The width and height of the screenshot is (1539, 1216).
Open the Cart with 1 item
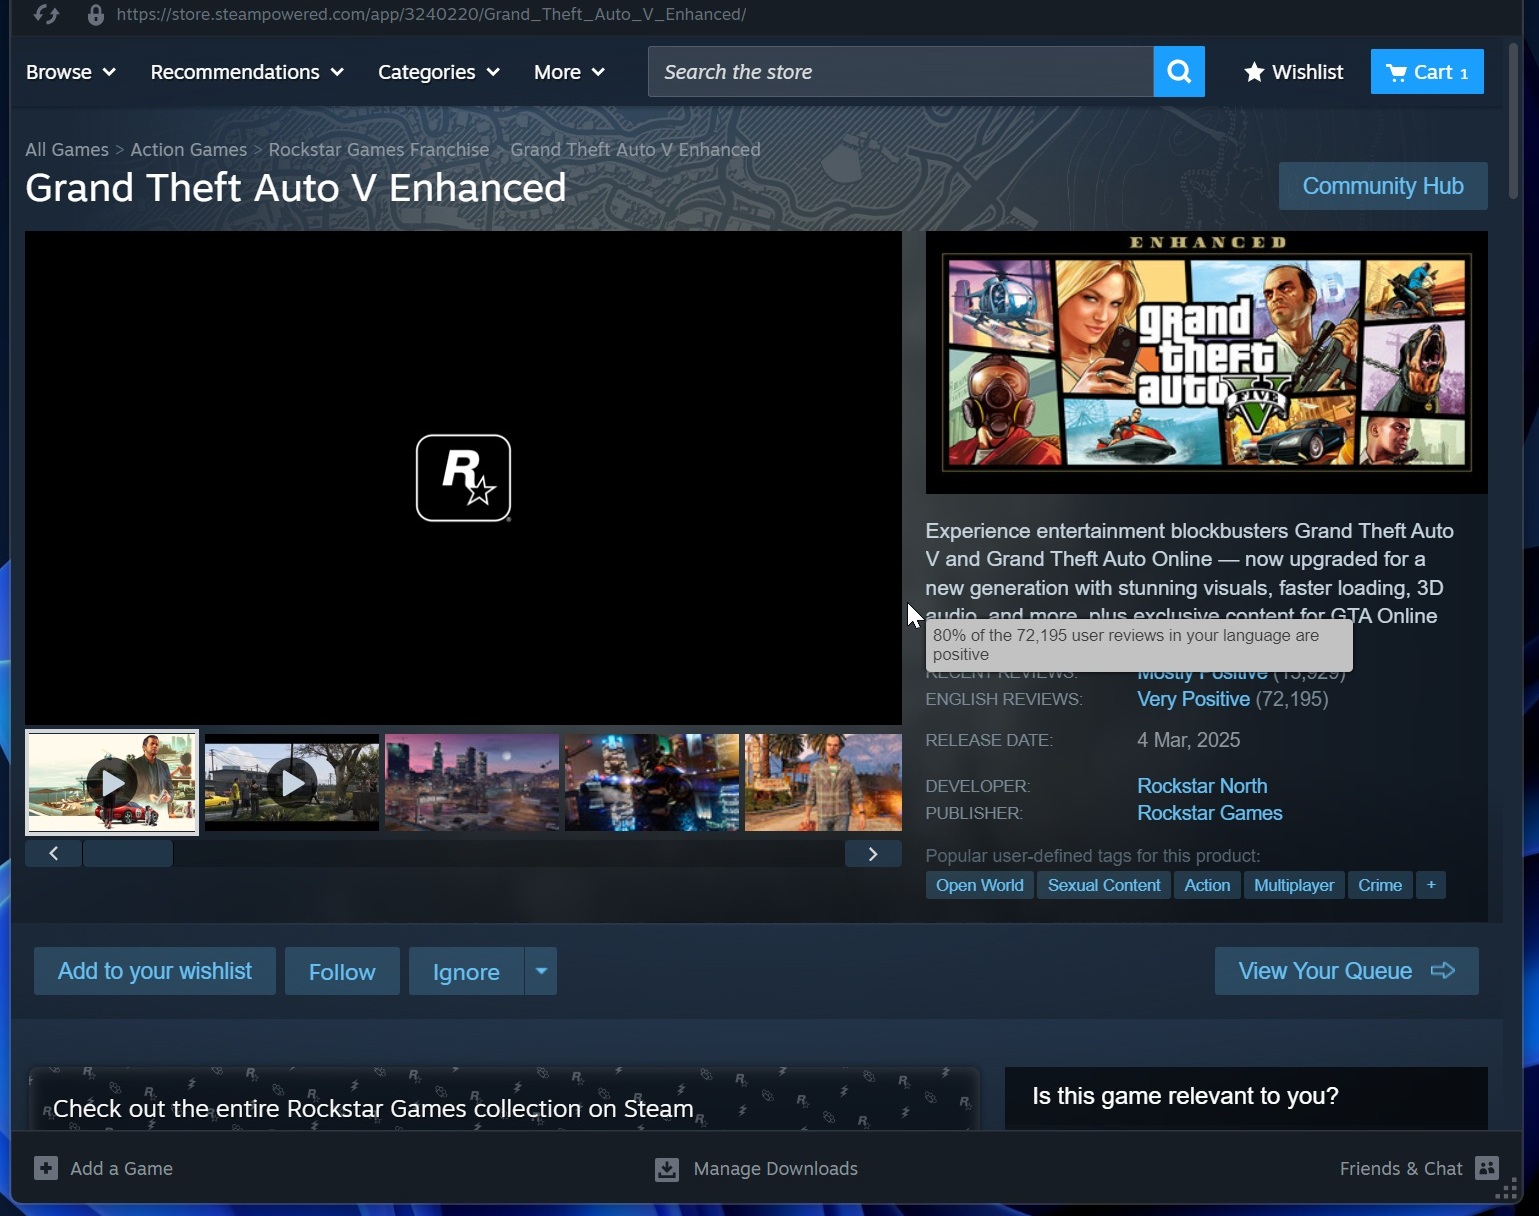coord(1427,72)
